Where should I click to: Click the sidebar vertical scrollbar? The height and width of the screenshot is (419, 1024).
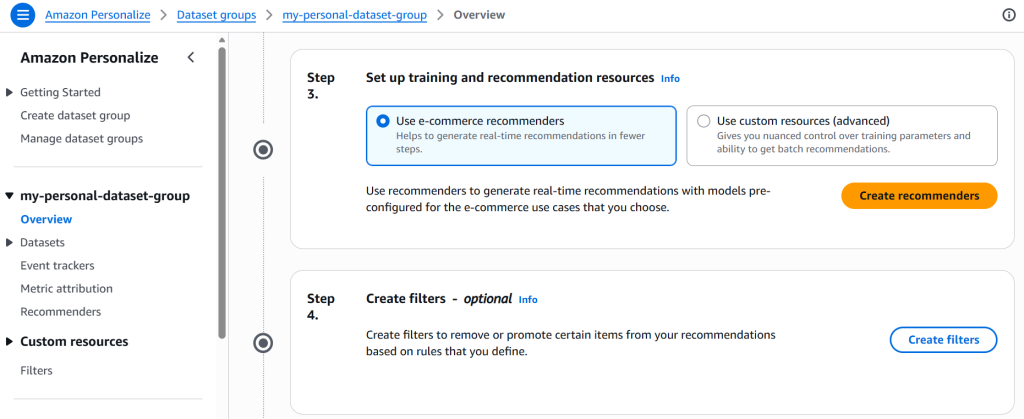click(222, 193)
